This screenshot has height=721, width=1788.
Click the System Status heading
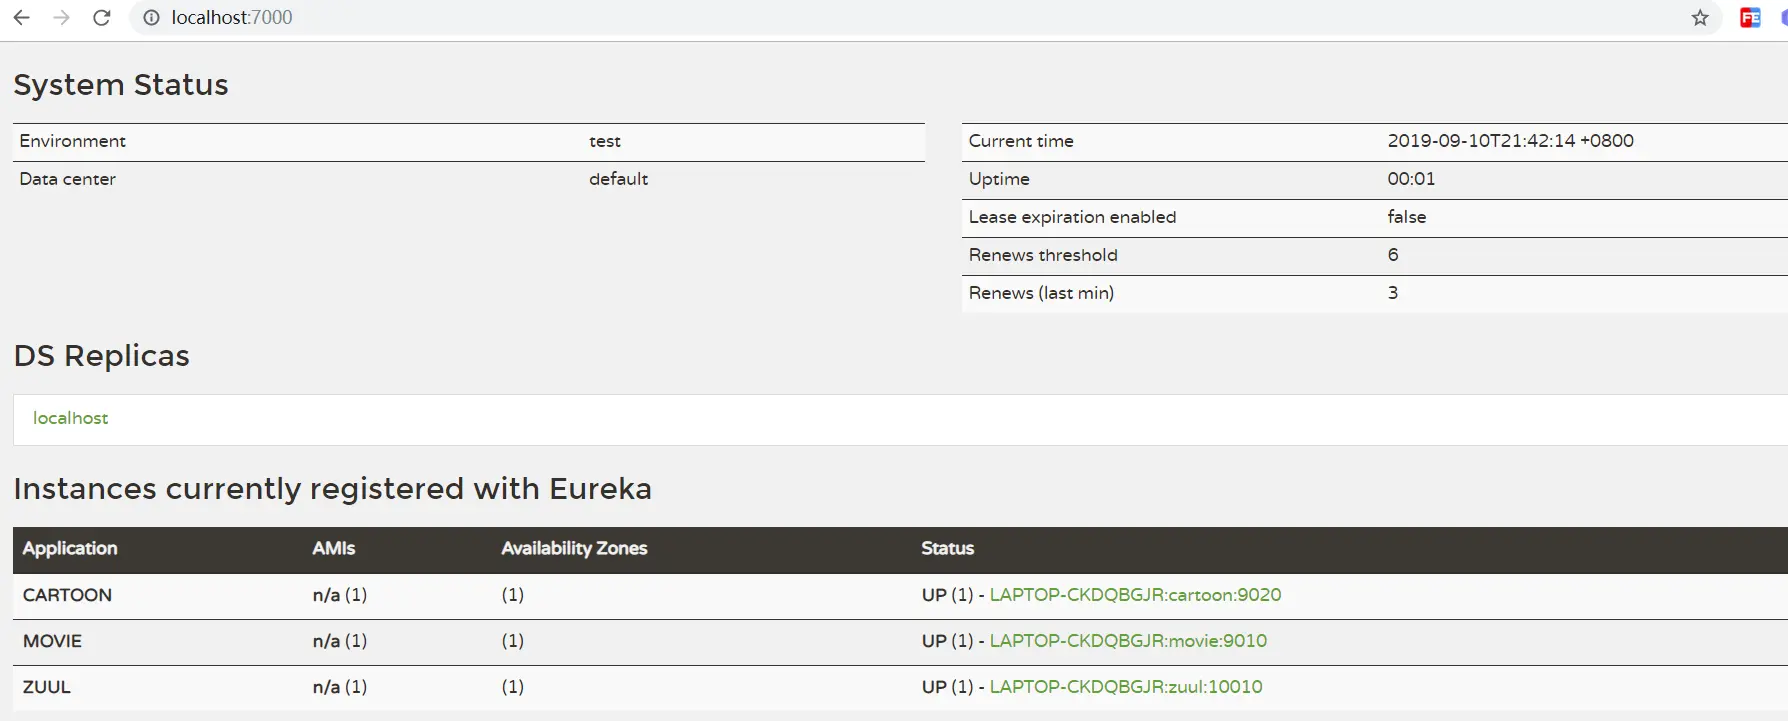[121, 85]
